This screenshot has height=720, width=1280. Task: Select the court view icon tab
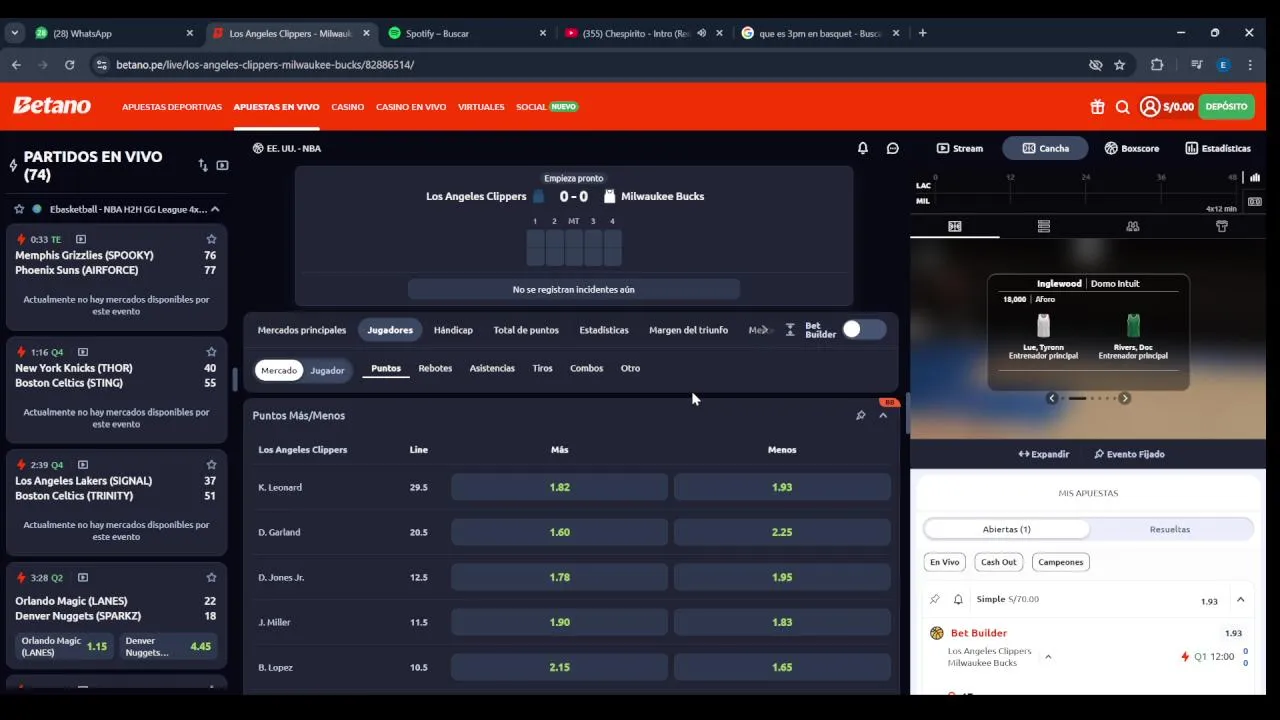tap(955, 227)
